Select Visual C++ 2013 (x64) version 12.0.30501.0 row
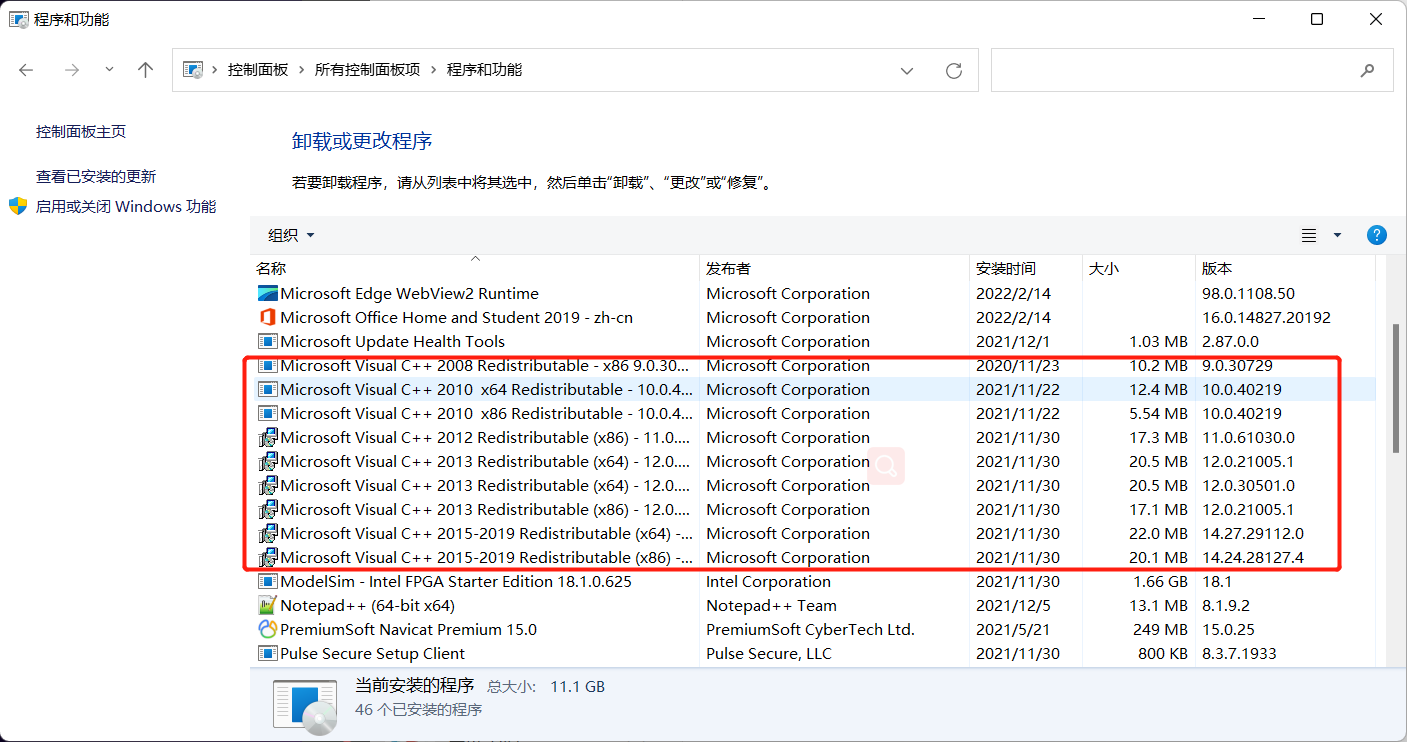 (812, 486)
